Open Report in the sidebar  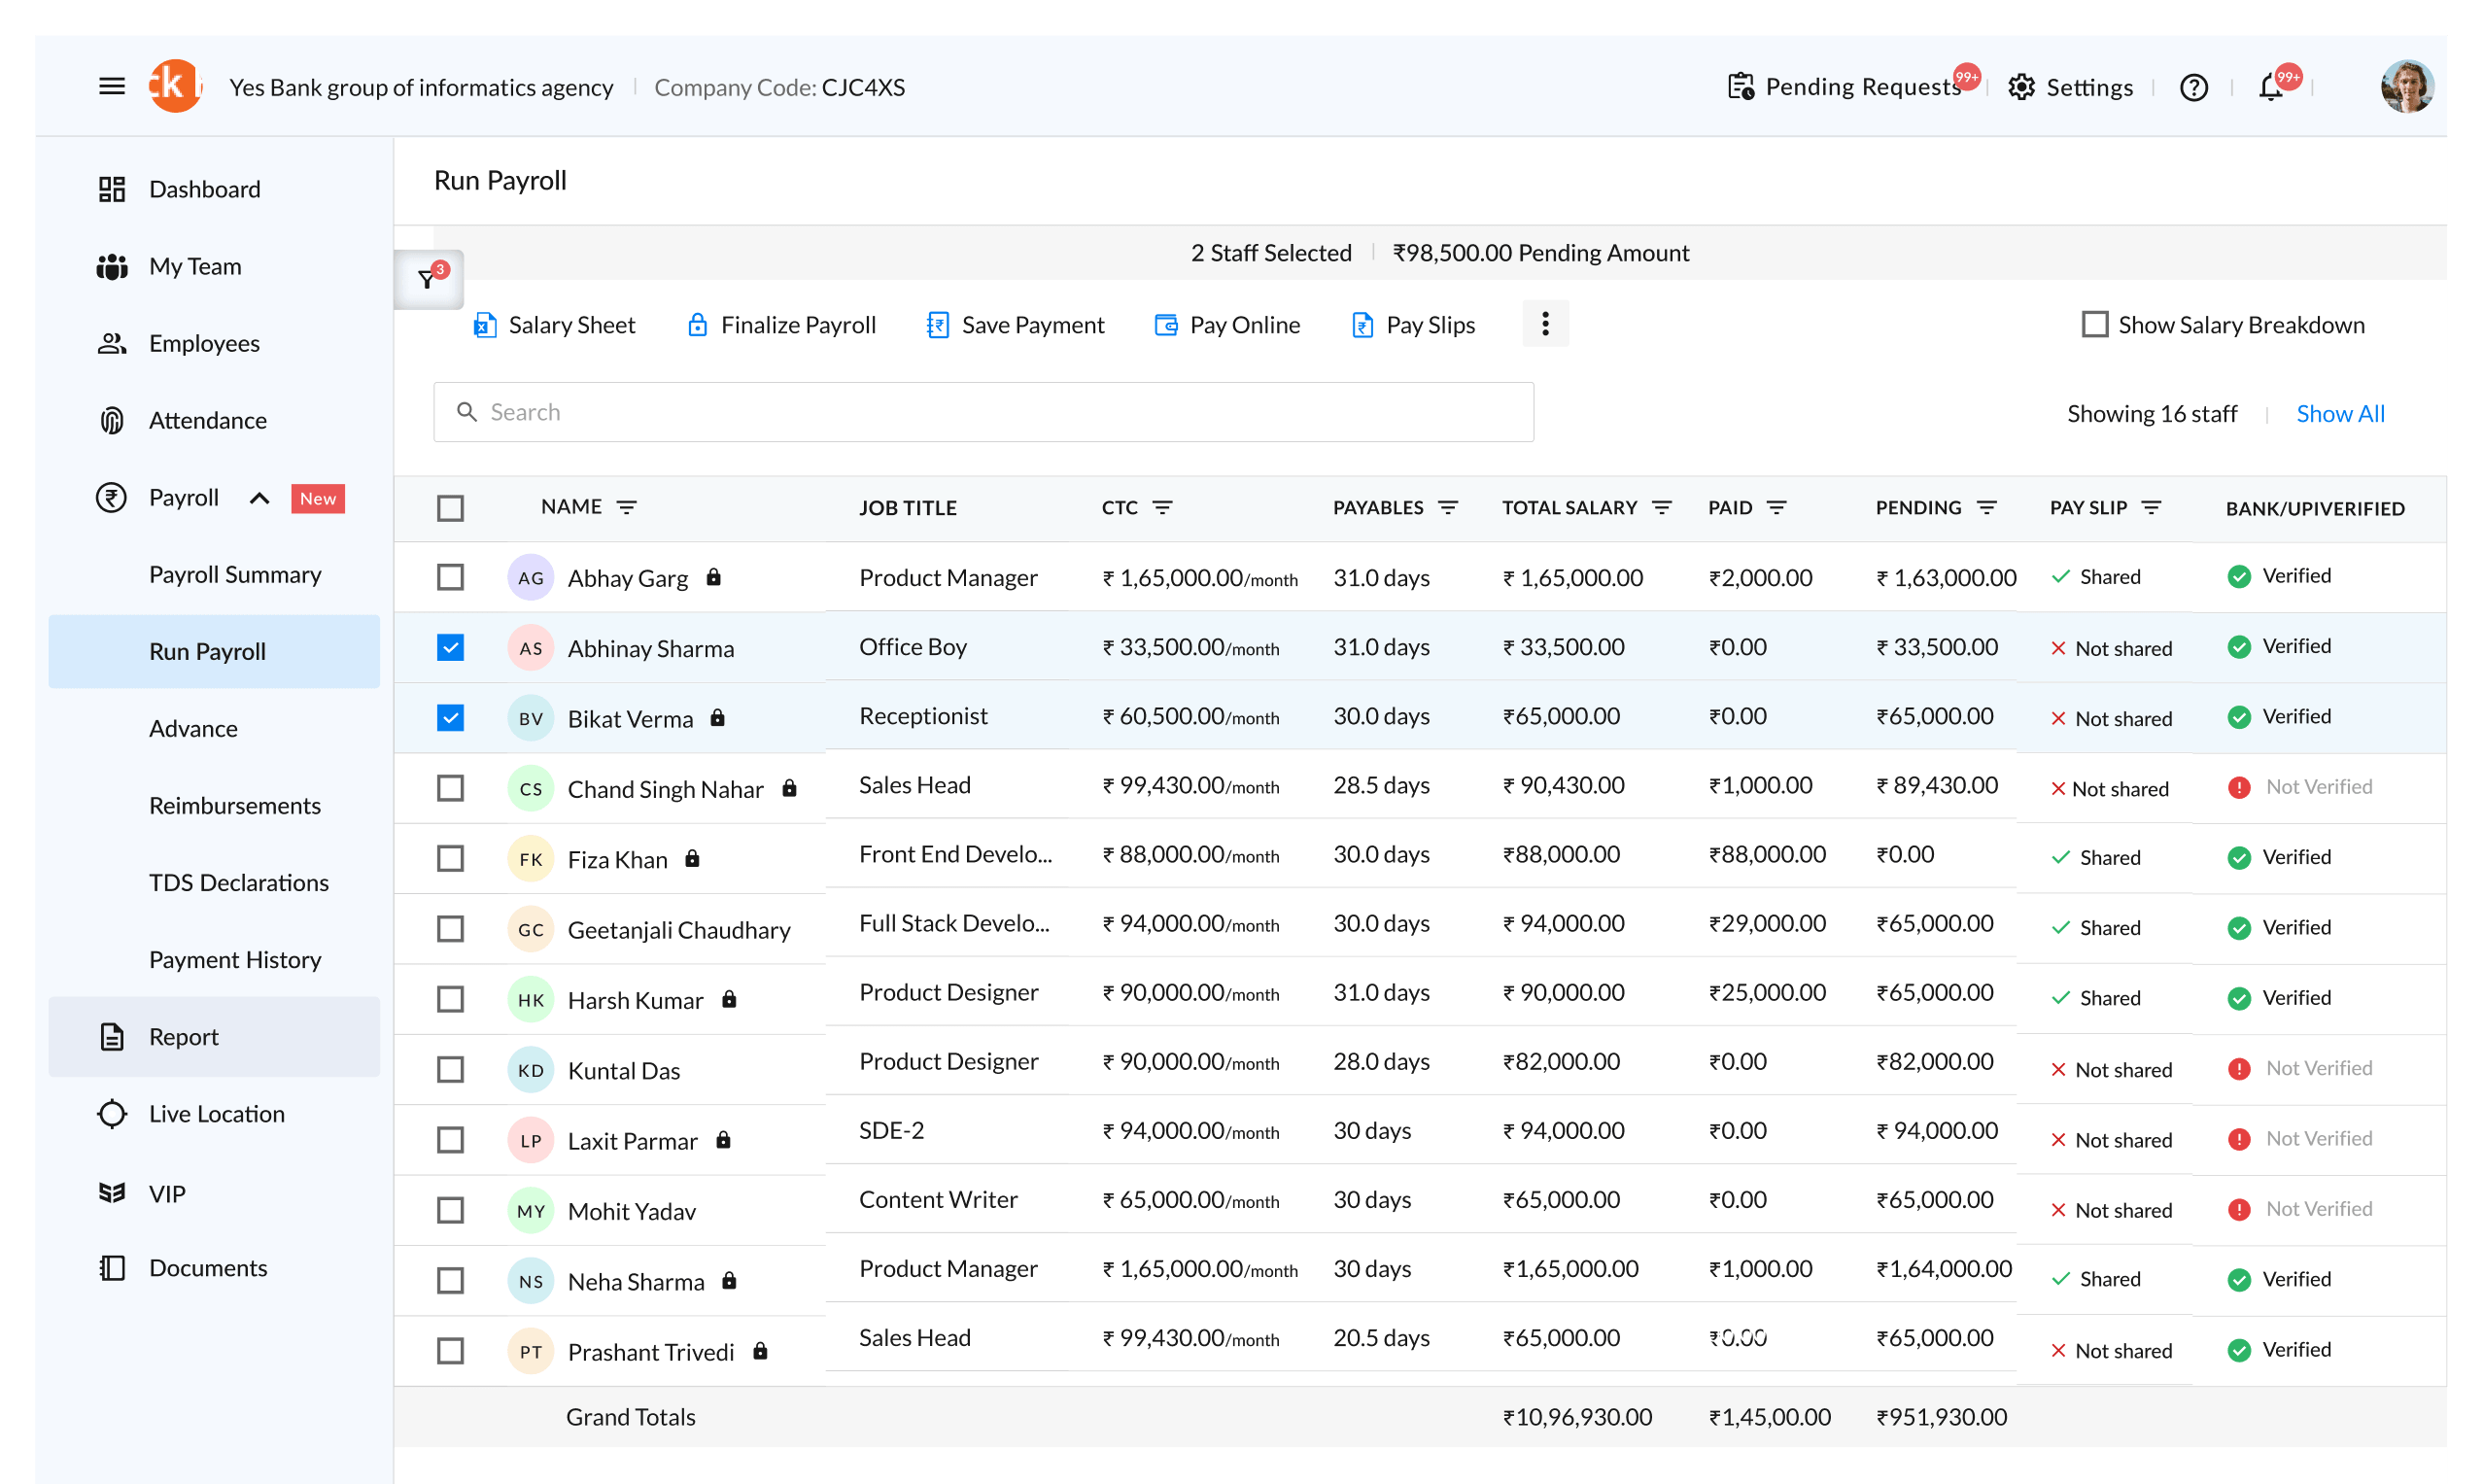point(214,1037)
